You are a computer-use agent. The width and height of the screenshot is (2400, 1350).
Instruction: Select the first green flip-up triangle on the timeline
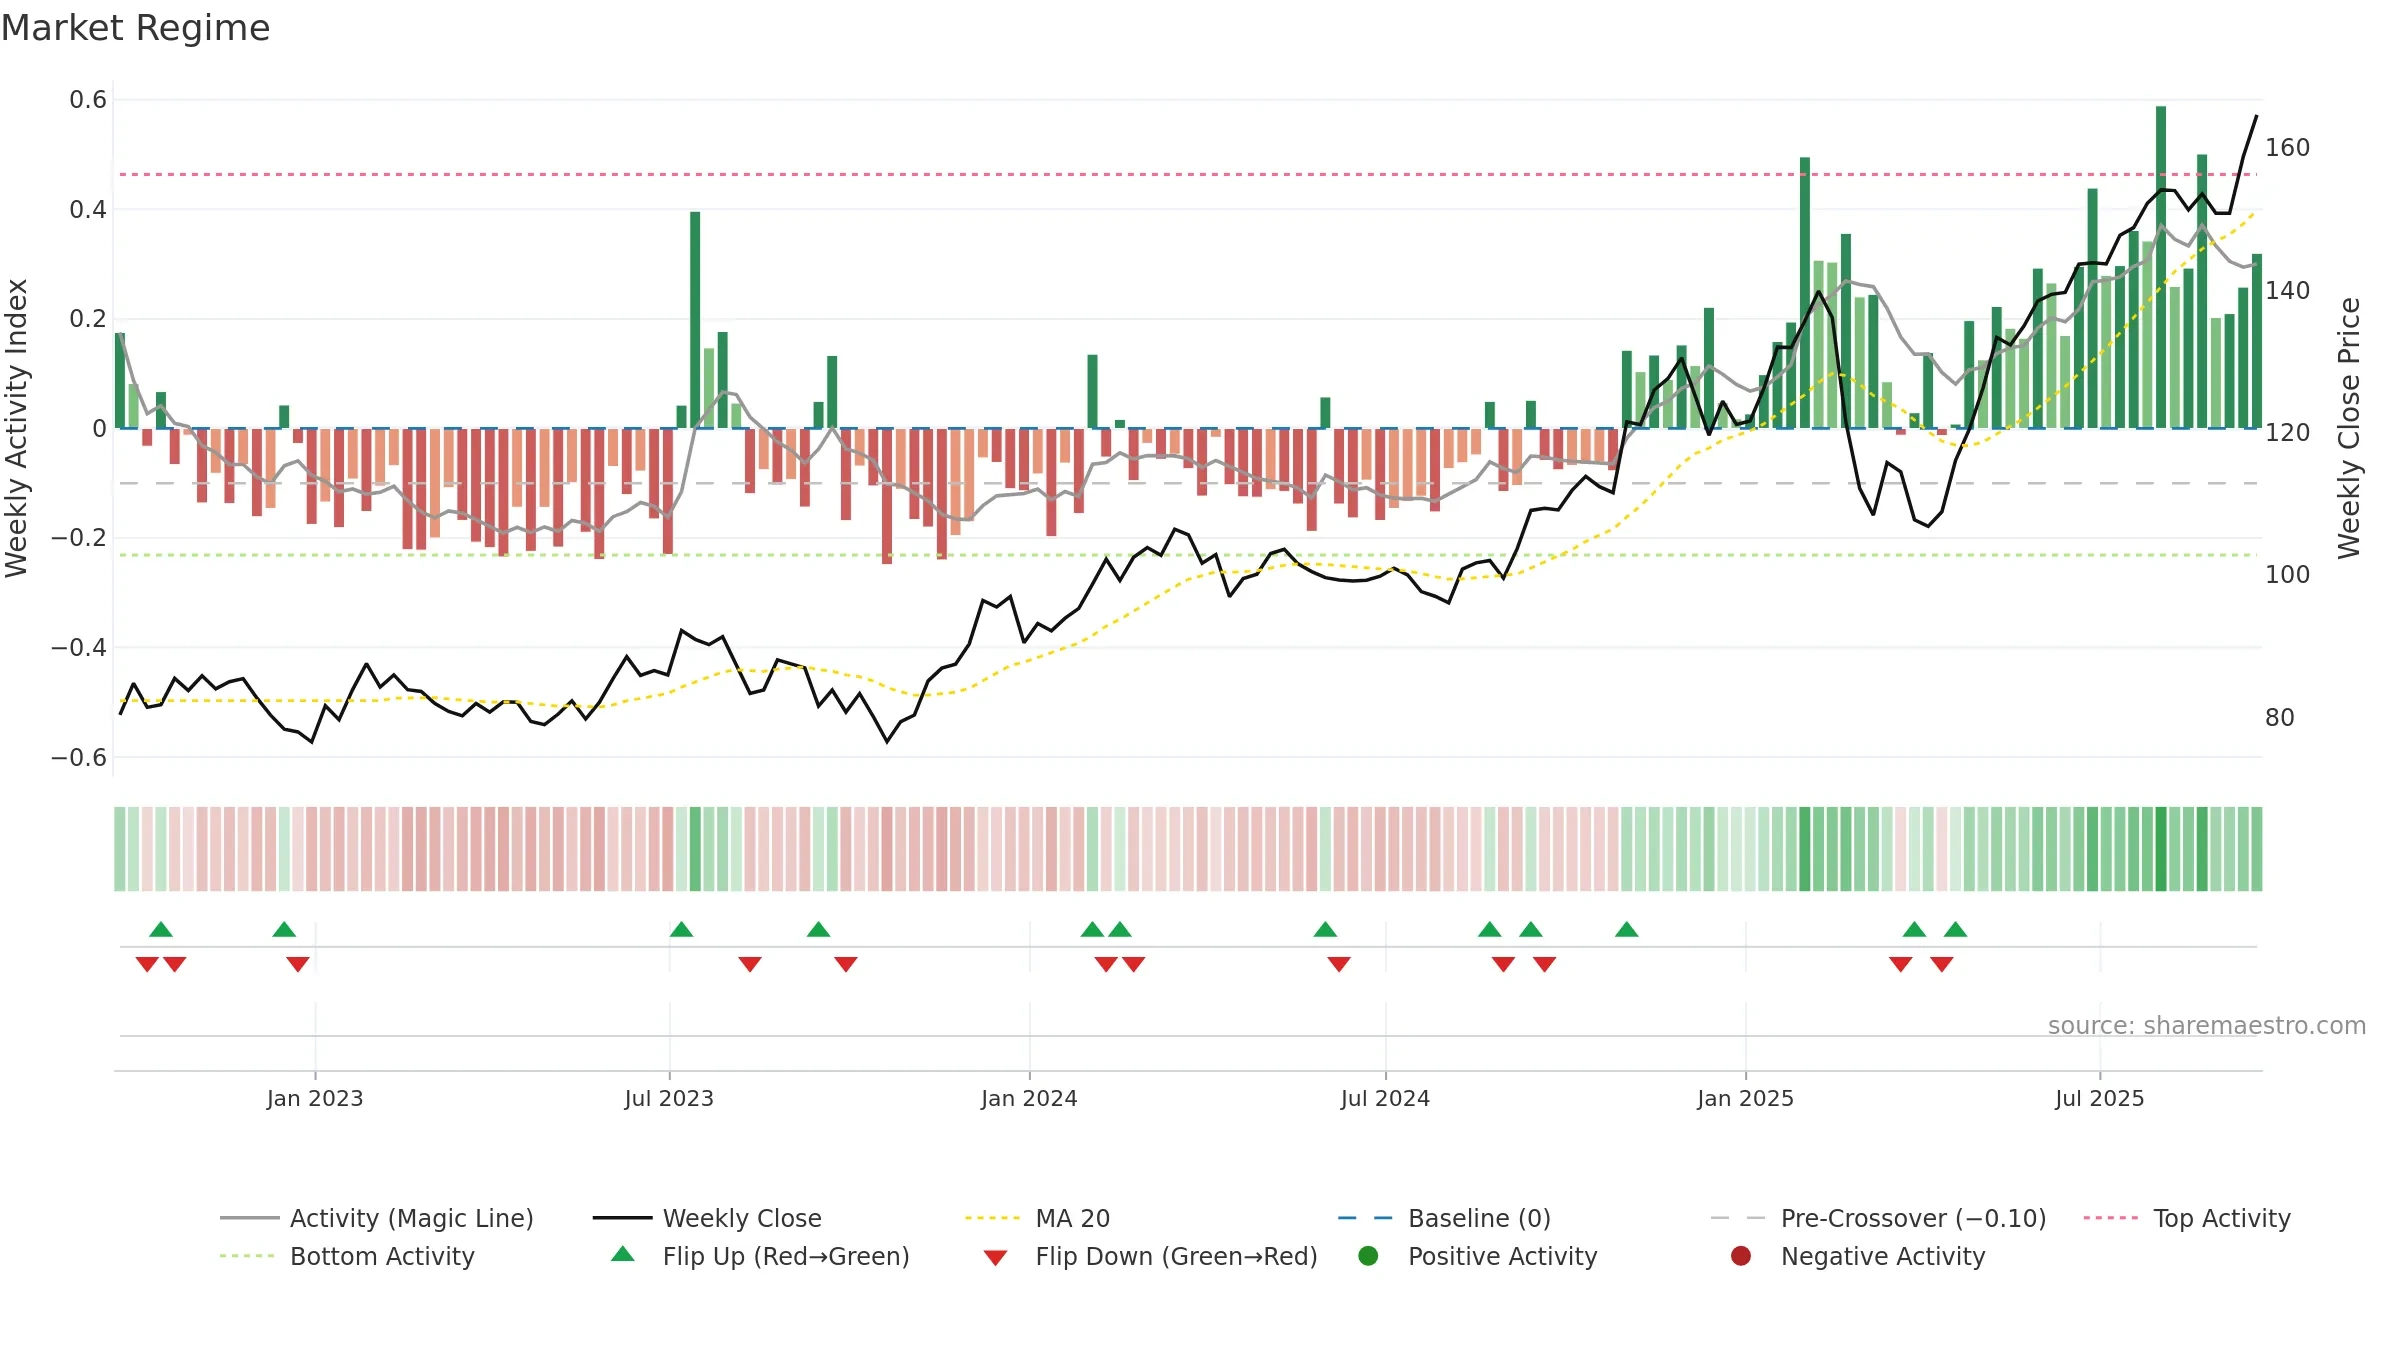click(x=161, y=929)
